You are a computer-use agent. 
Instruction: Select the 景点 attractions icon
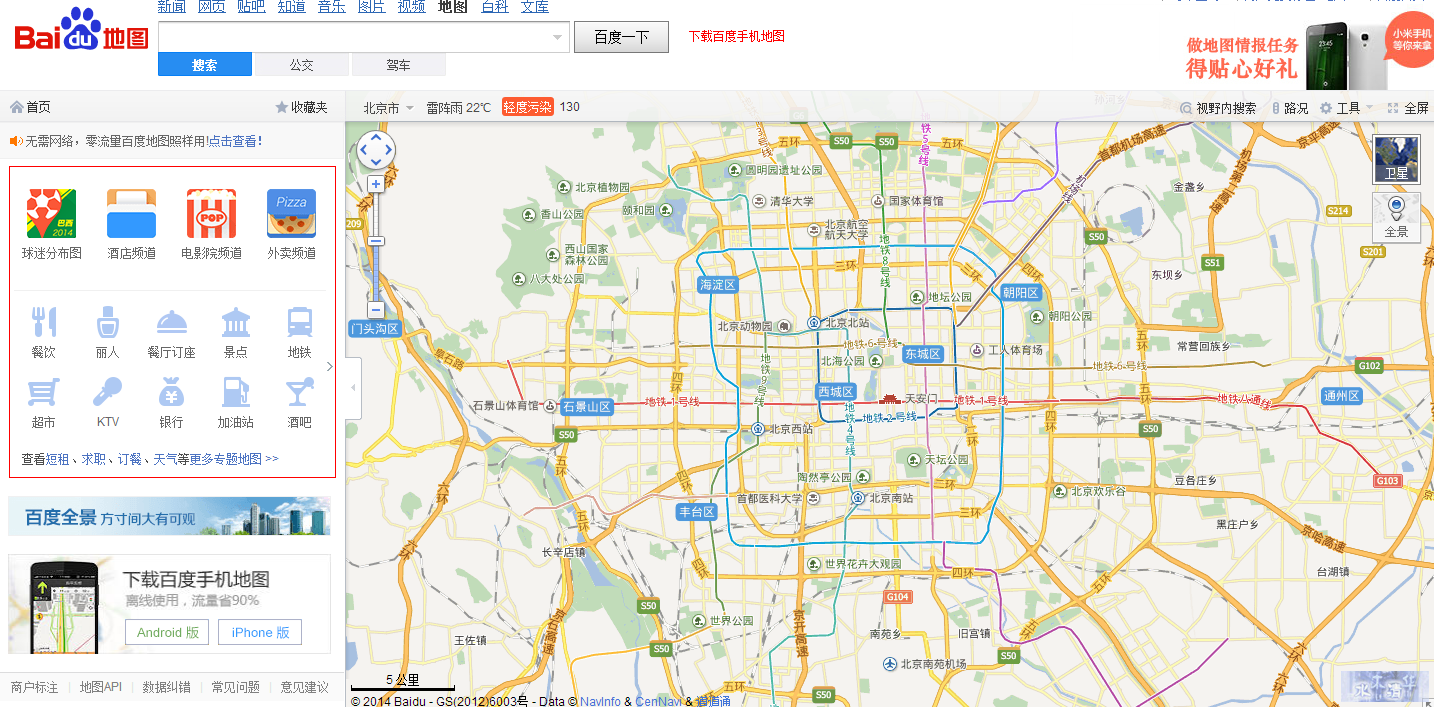pos(236,322)
